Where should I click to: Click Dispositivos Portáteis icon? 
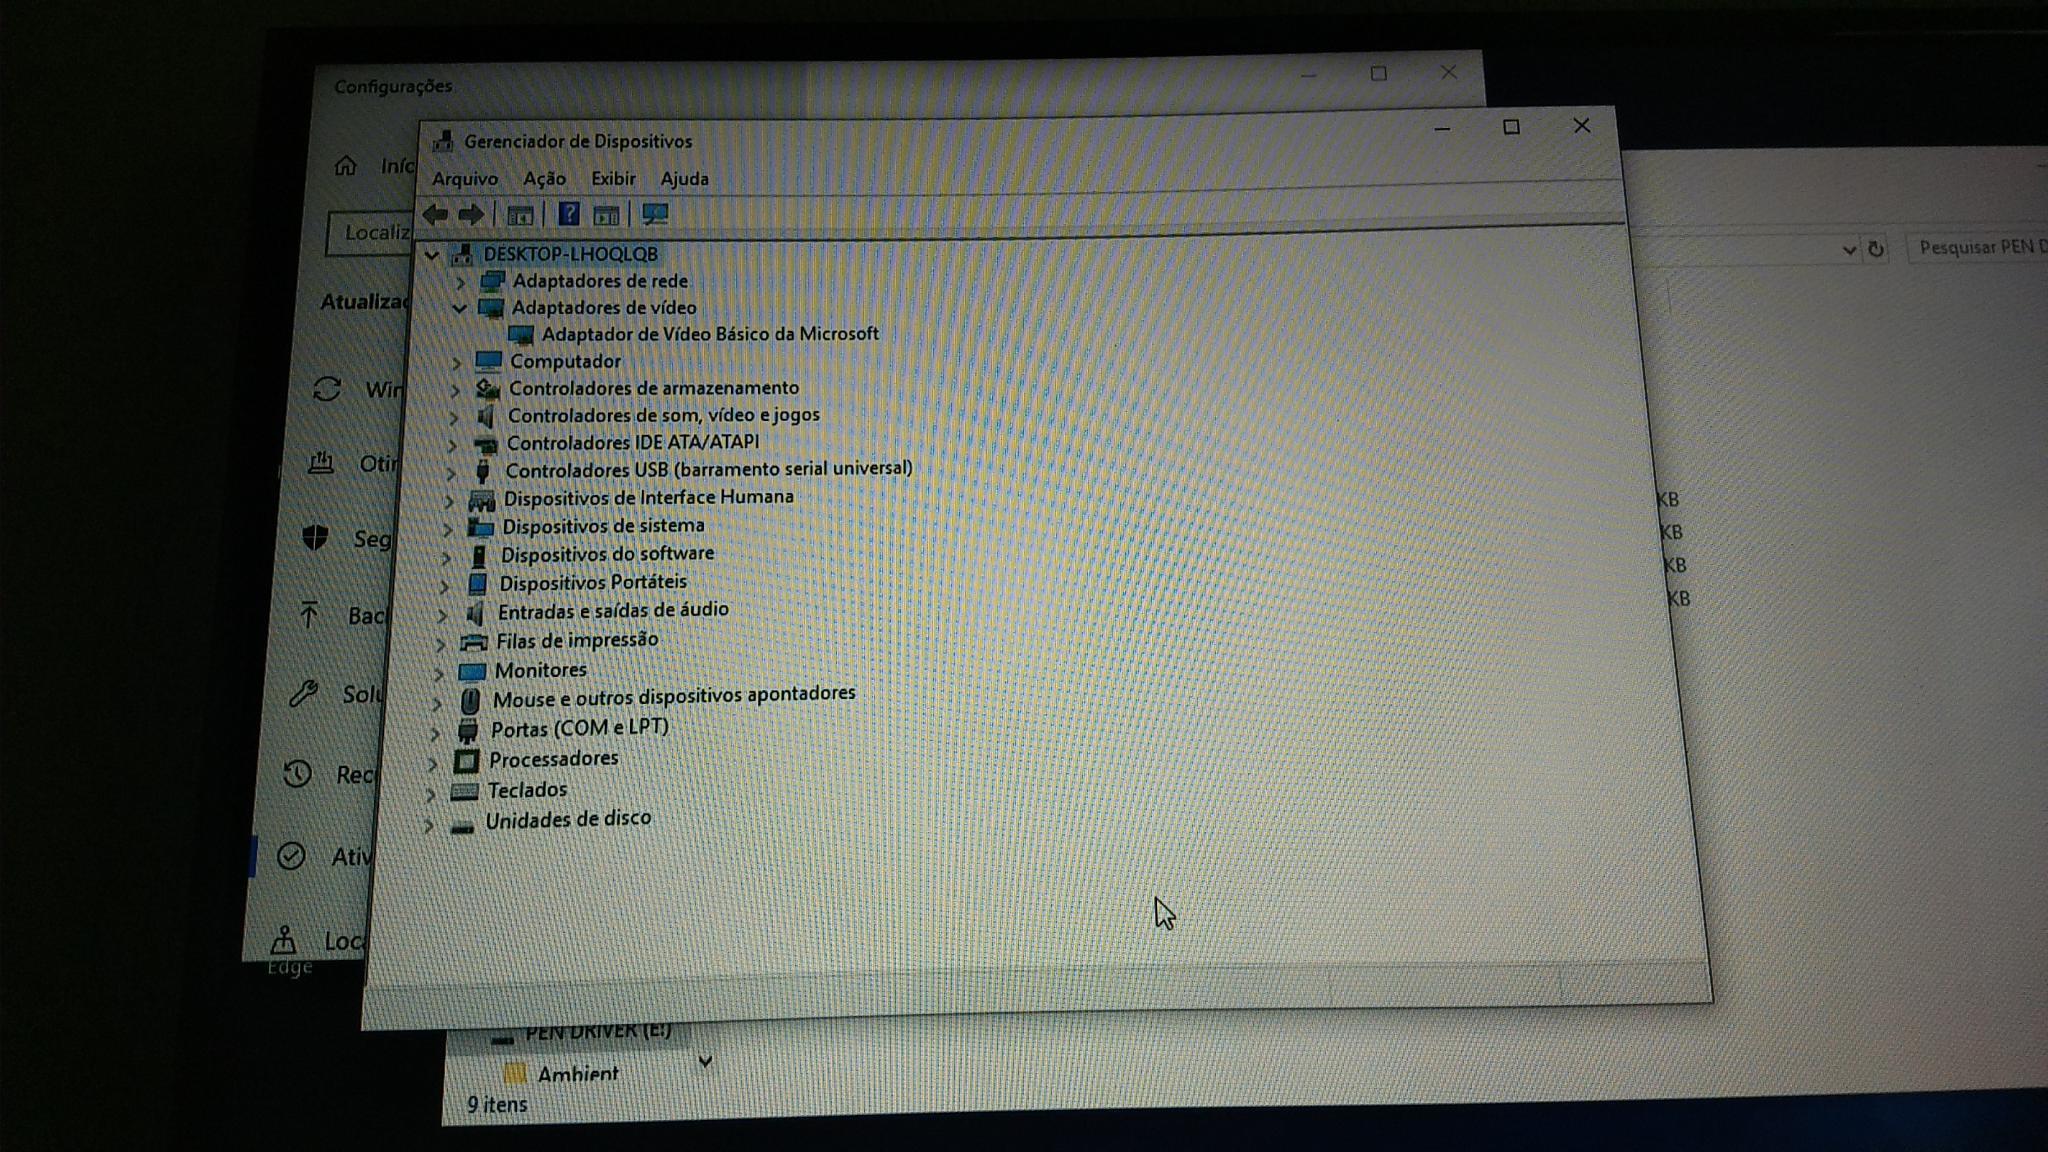pos(478,584)
